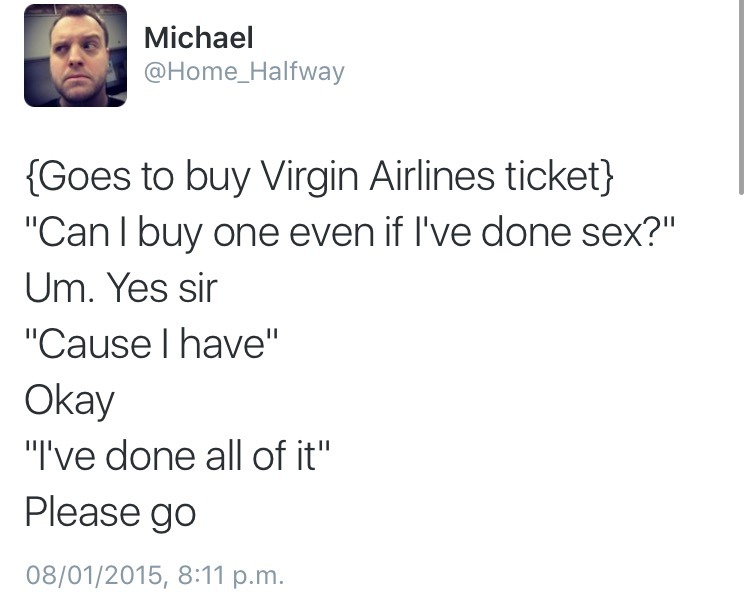
Task: Click the display name Michael
Action: click(198, 37)
